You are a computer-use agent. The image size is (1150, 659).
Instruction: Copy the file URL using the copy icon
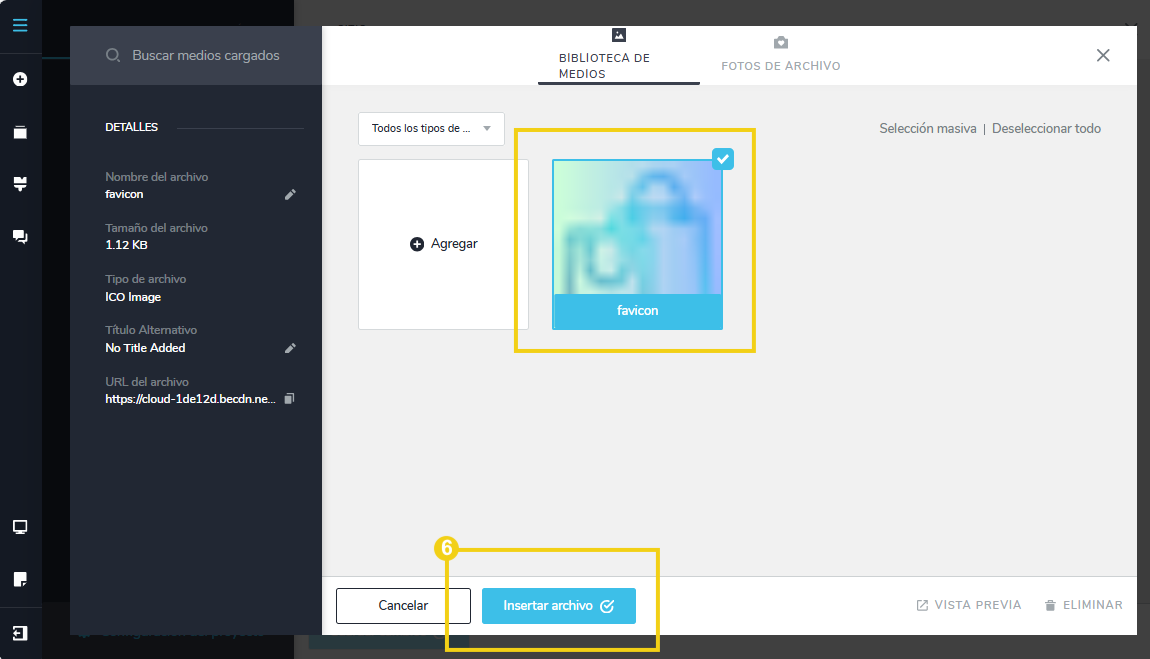(289, 399)
